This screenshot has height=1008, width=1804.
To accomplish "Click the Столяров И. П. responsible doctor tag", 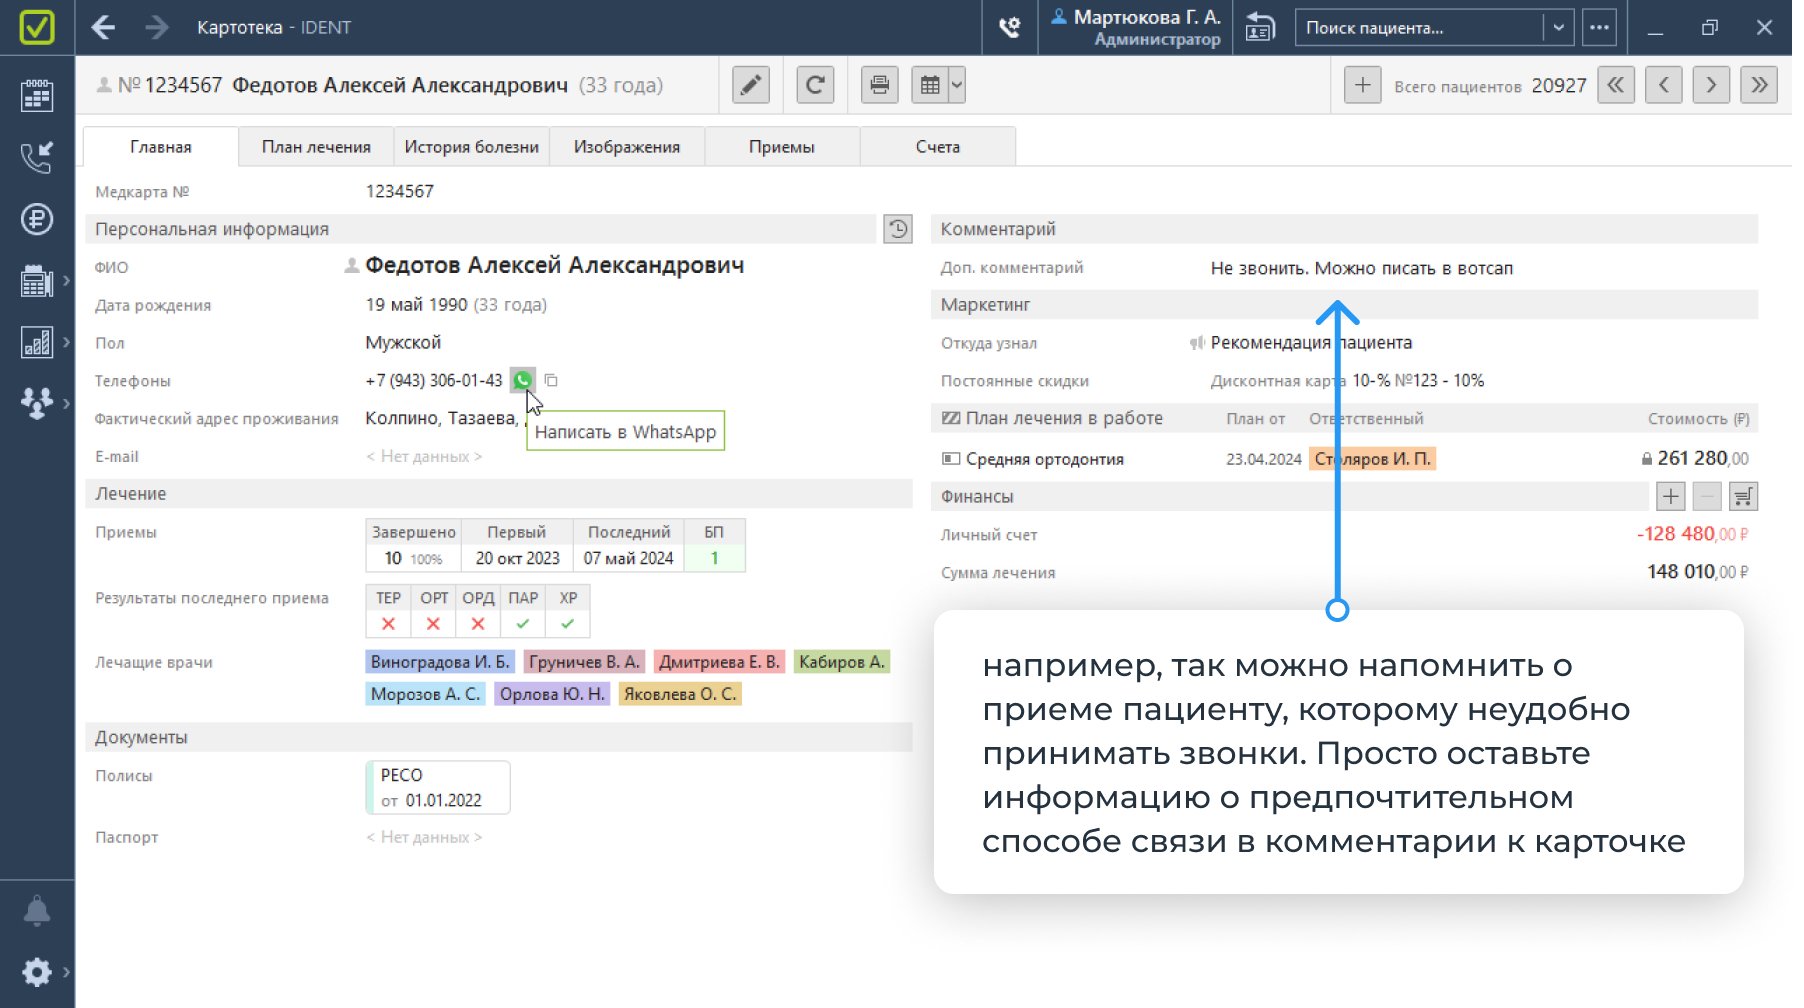I will (x=1372, y=459).
